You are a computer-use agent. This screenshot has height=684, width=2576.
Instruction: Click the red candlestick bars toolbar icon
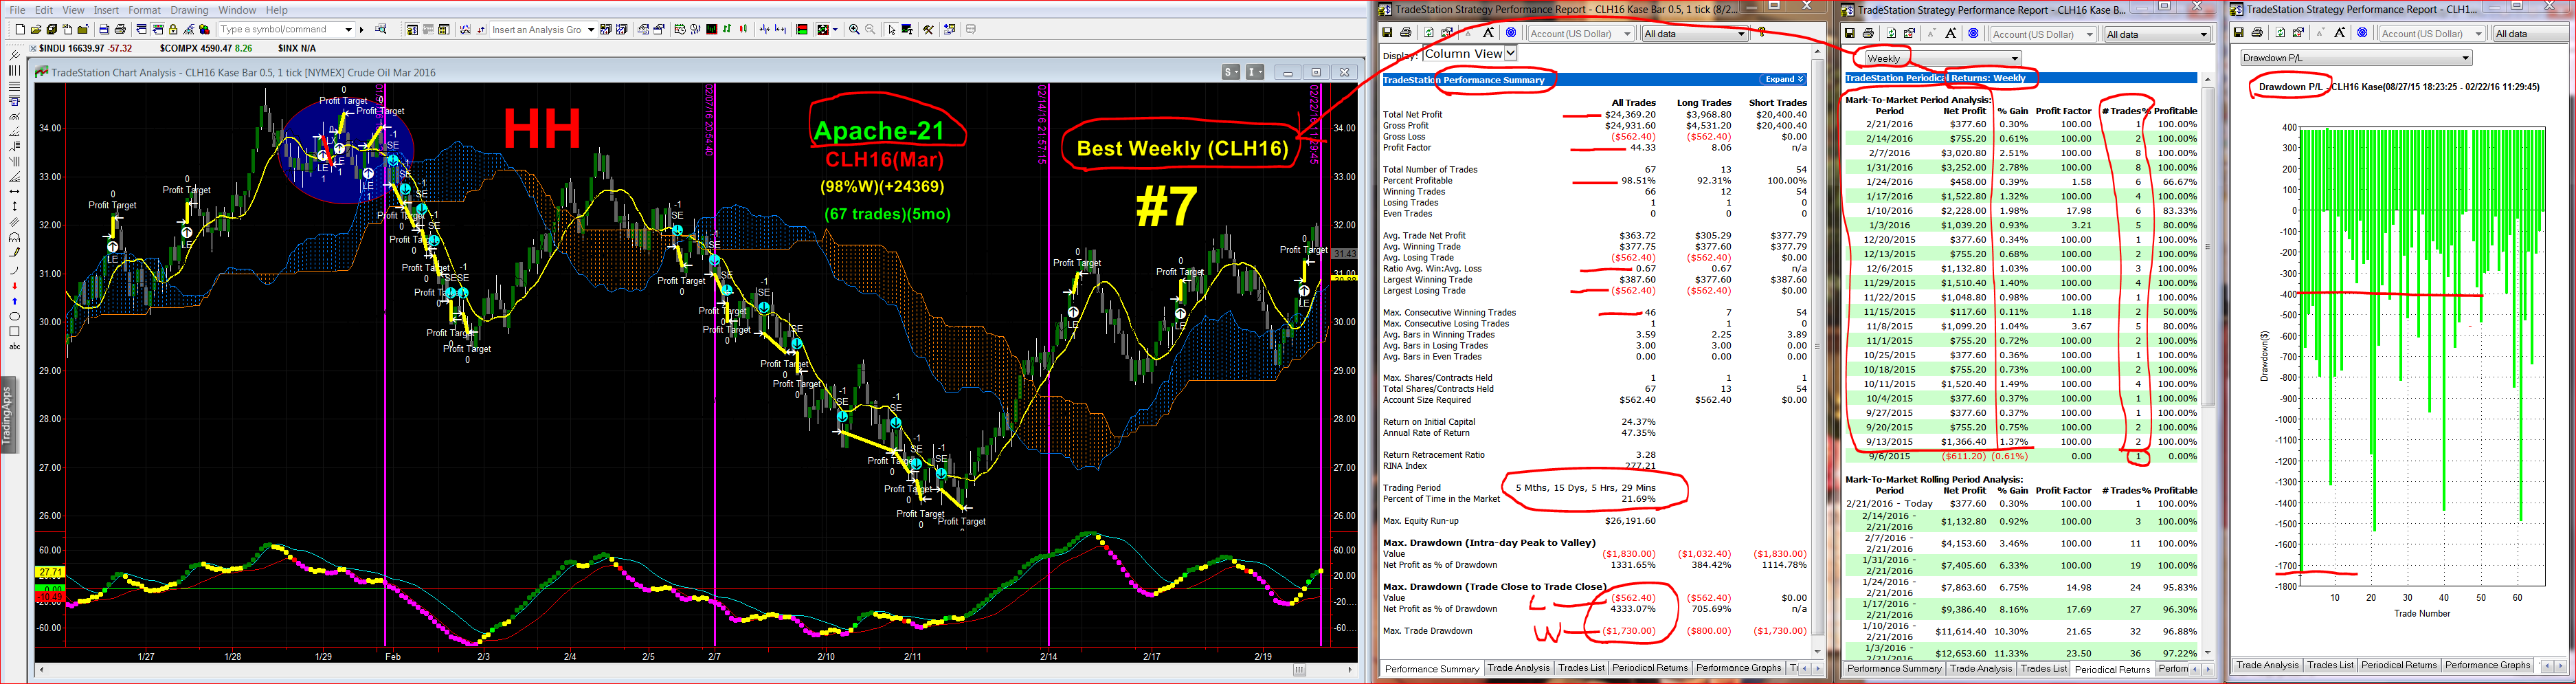click(743, 29)
